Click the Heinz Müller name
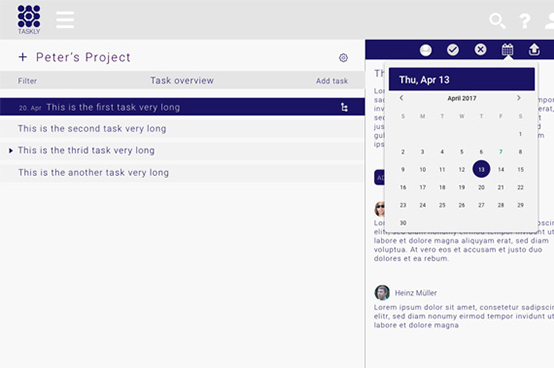Image resolution: width=554 pixels, height=368 pixels. (x=416, y=293)
